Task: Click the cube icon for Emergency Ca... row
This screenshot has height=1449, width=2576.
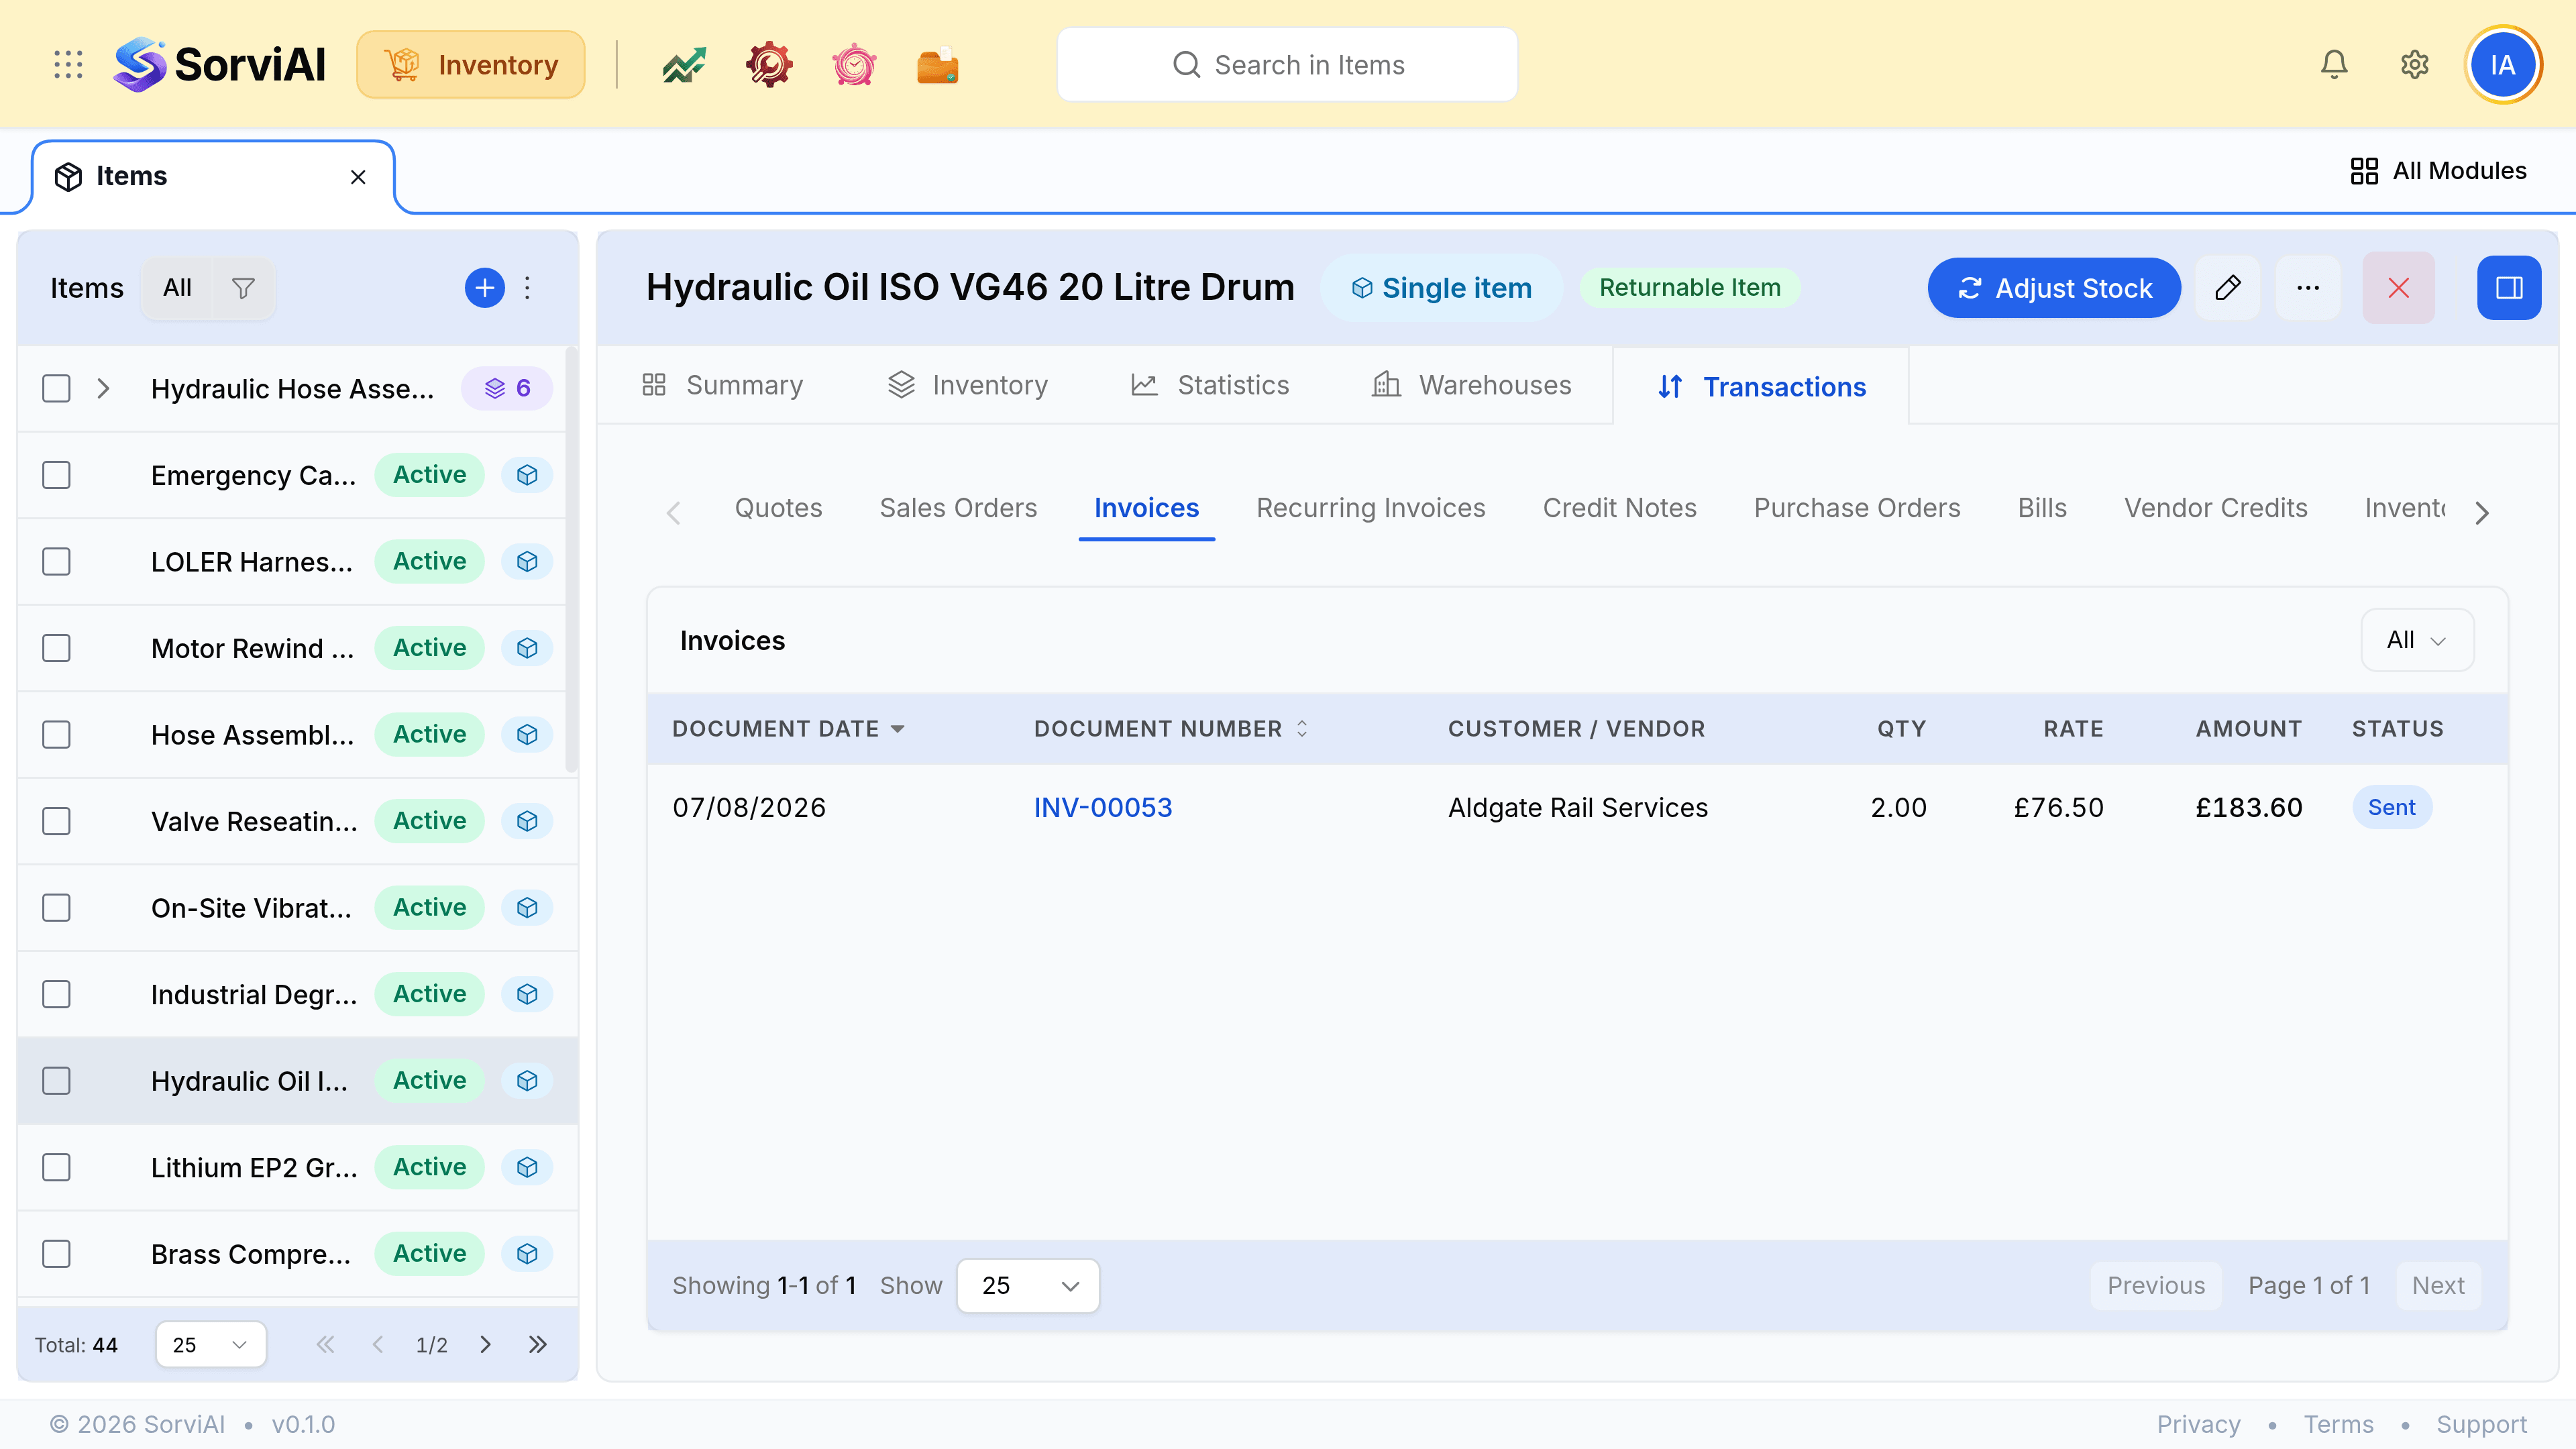Action: 527,475
